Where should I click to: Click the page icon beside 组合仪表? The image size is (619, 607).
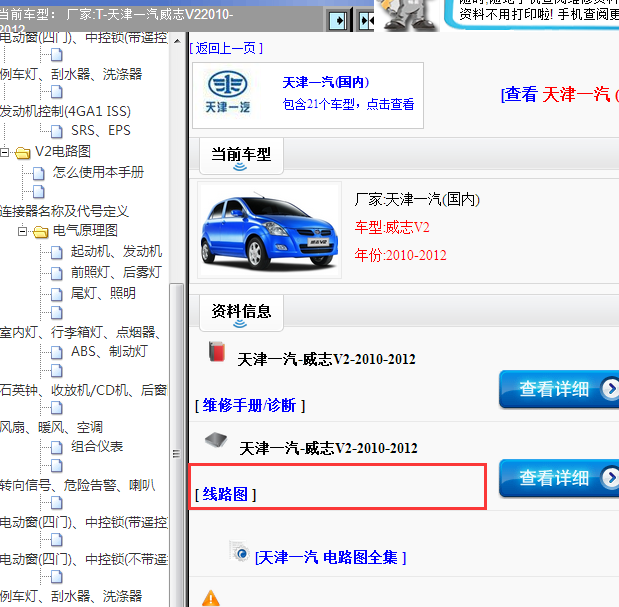pyautogui.click(x=57, y=447)
